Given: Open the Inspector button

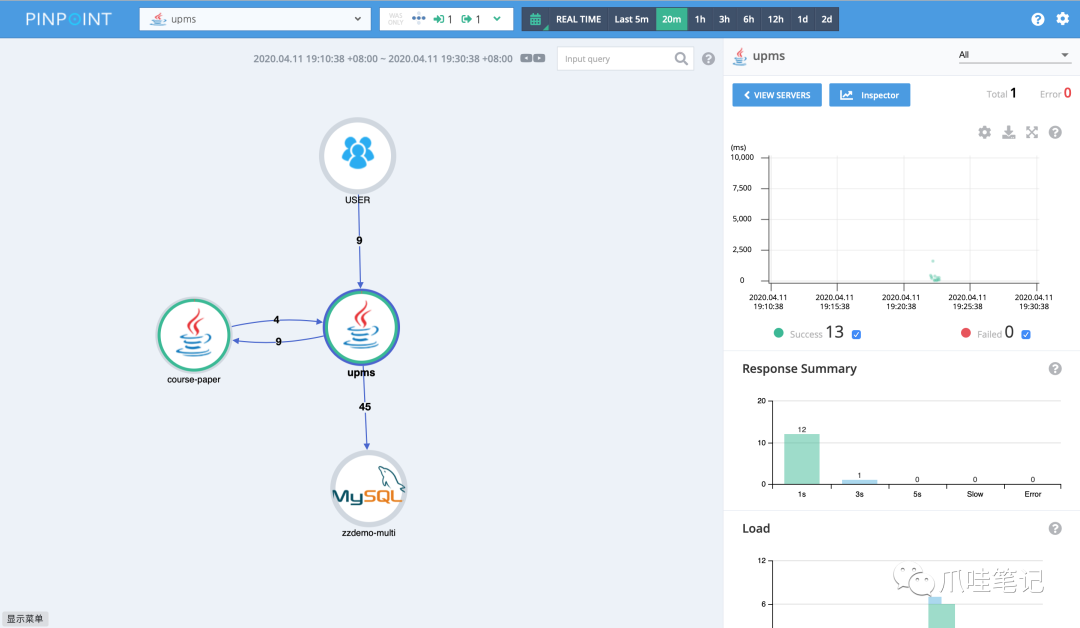Looking at the screenshot, I should tap(869, 95).
